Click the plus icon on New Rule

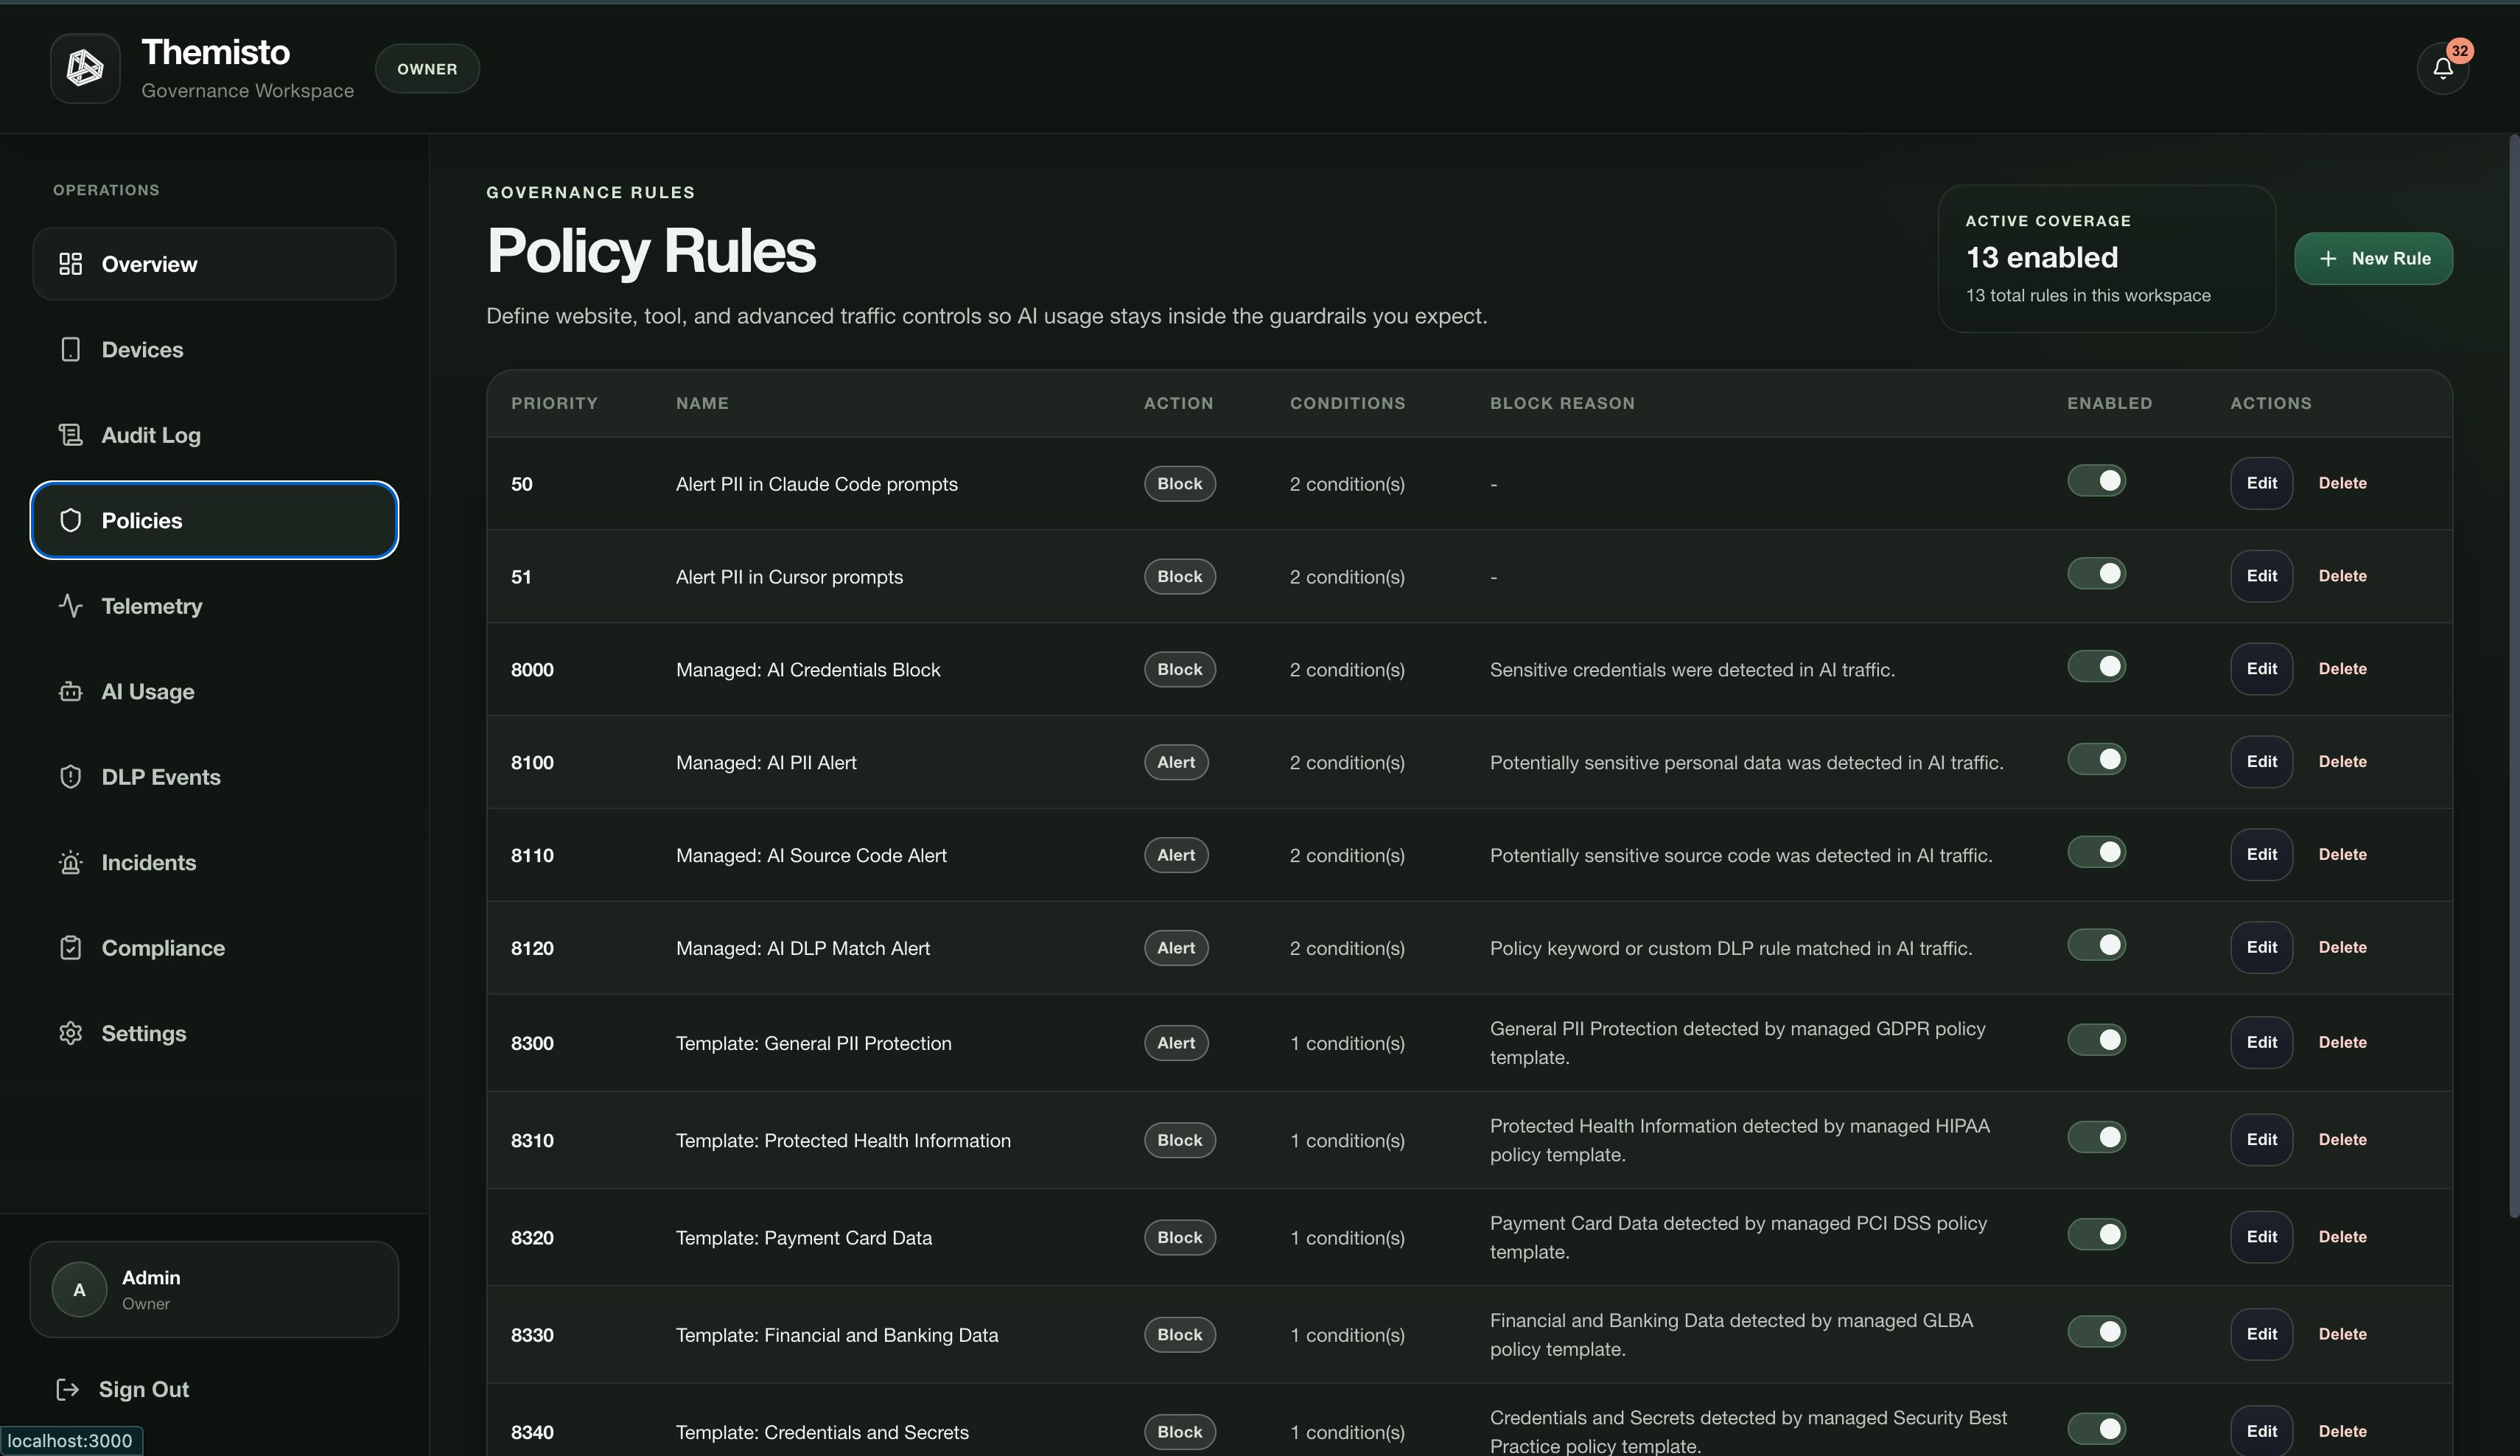2328,258
